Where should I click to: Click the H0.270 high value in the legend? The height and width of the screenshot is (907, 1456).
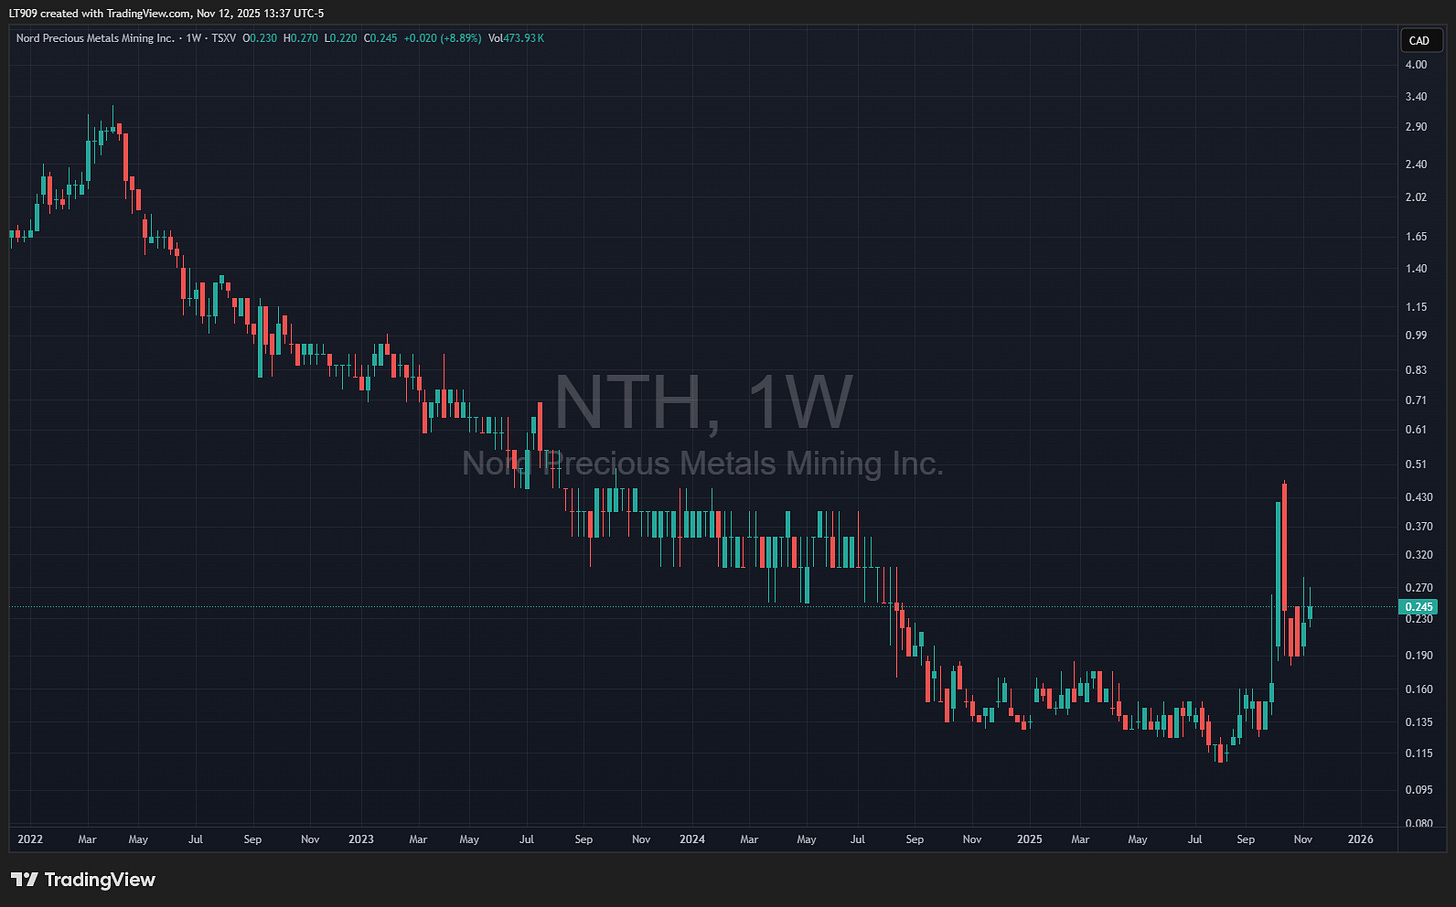pos(301,38)
